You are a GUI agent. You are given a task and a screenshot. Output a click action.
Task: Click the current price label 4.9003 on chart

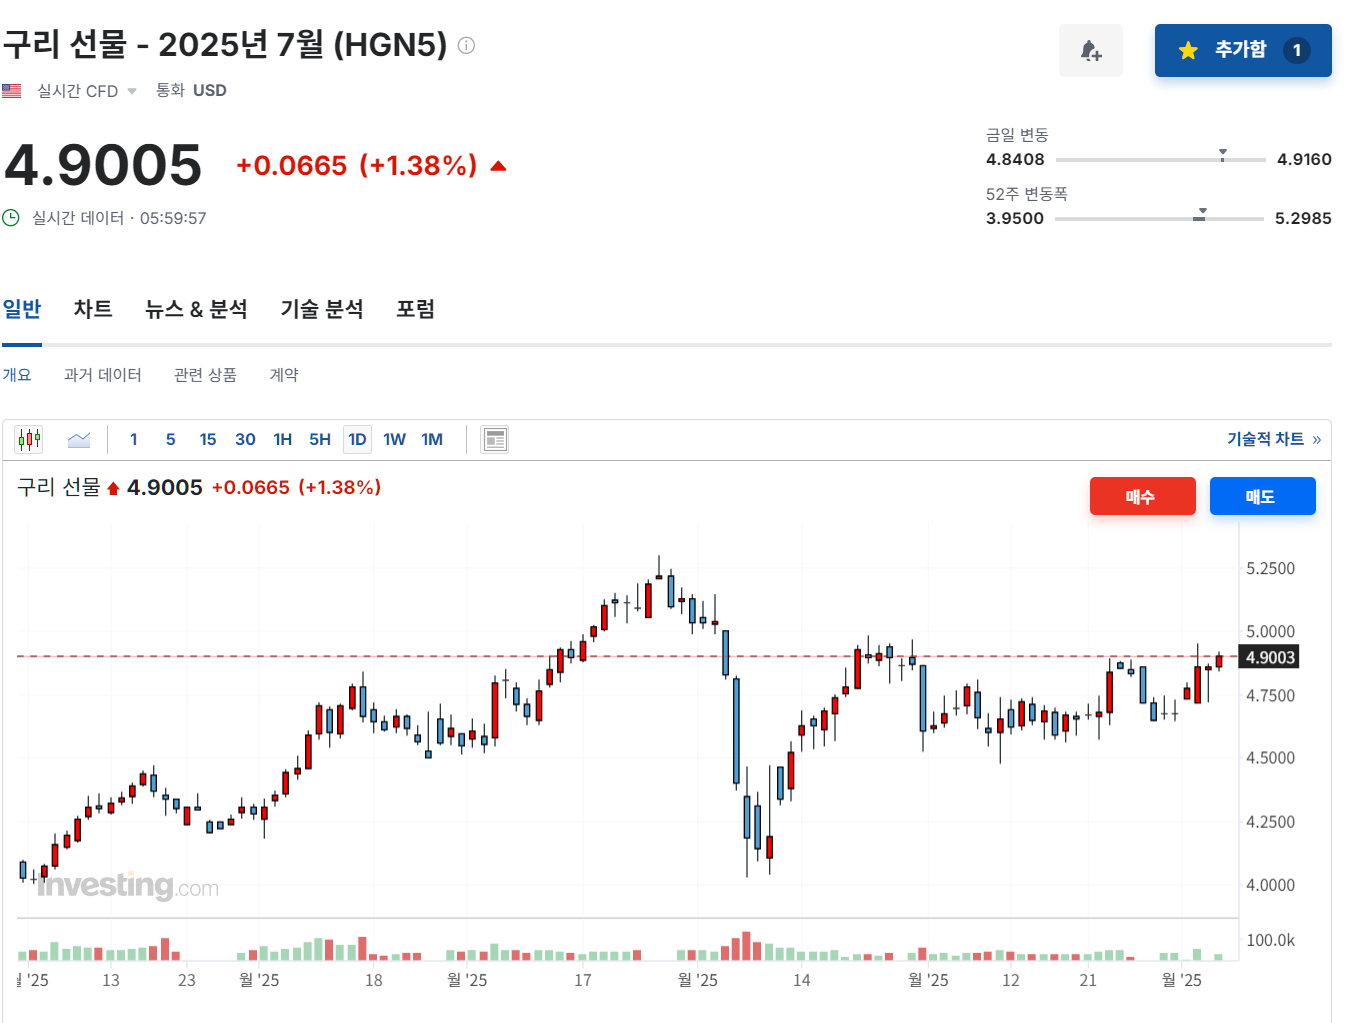[1268, 657]
